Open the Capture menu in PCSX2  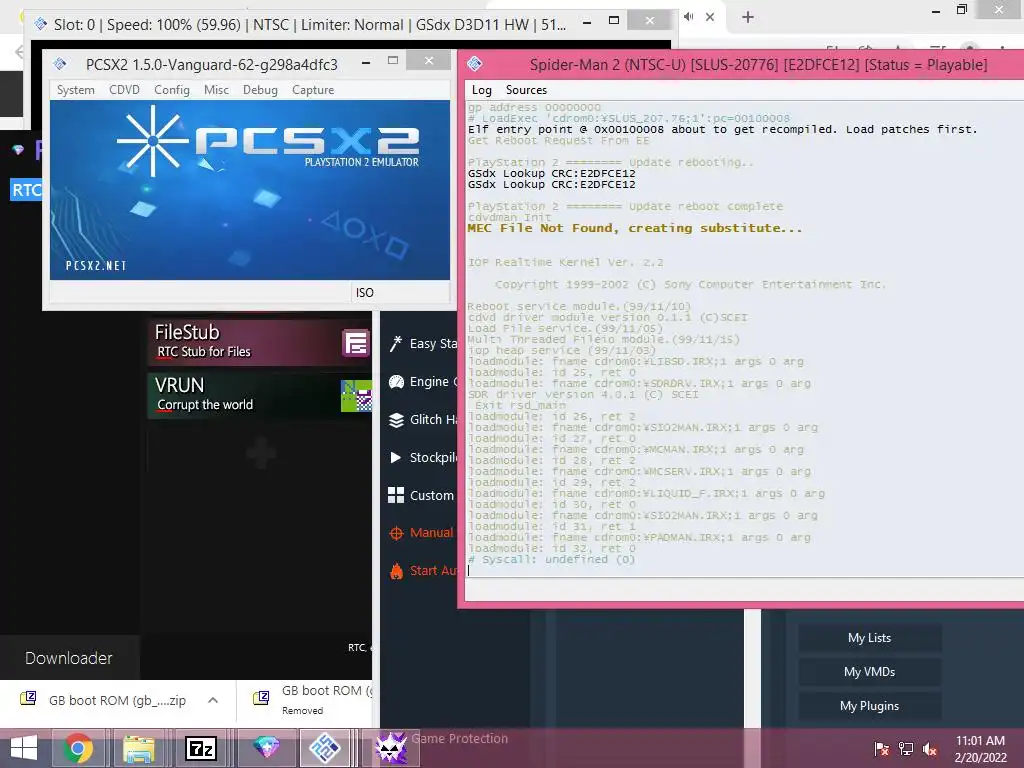pos(313,89)
